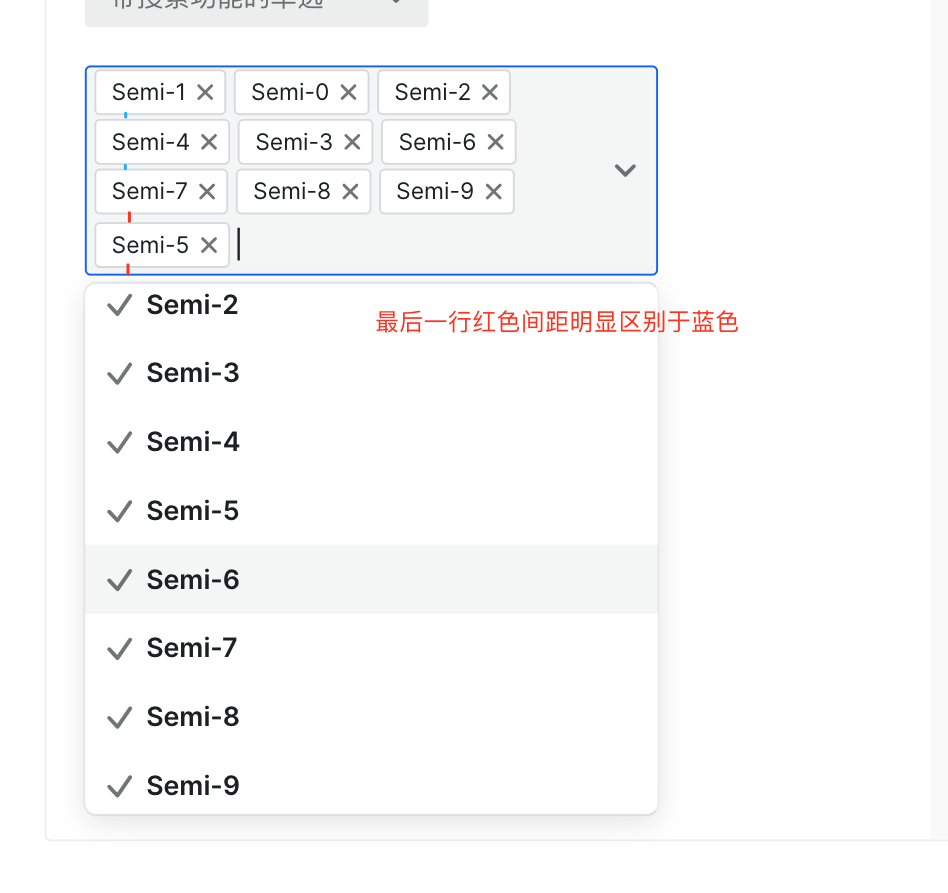Remove the Semi-8 tag
The height and width of the screenshot is (893, 948).
pyautogui.click(x=351, y=191)
